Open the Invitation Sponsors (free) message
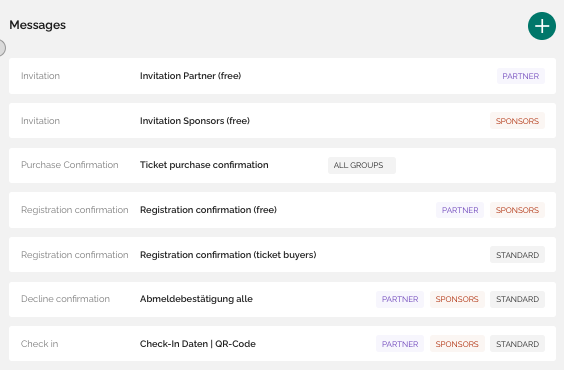 [x=282, y=121]
